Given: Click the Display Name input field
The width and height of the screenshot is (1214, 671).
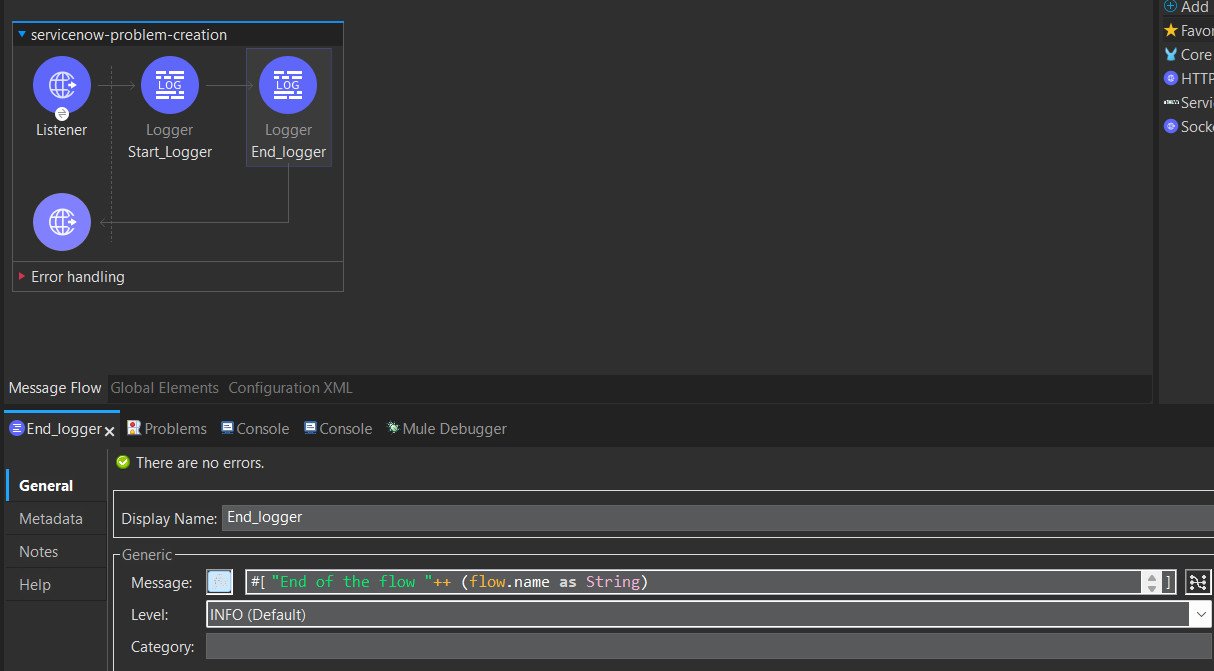Looking at the screenshot, I should click(x=718, y=518).
